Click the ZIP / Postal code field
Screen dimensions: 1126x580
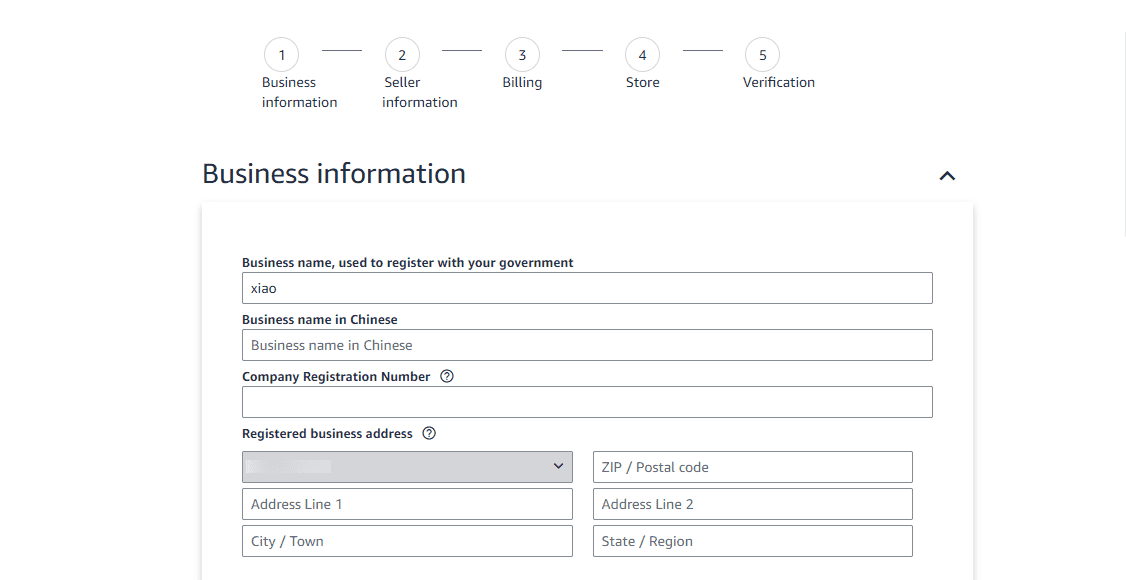752,467
